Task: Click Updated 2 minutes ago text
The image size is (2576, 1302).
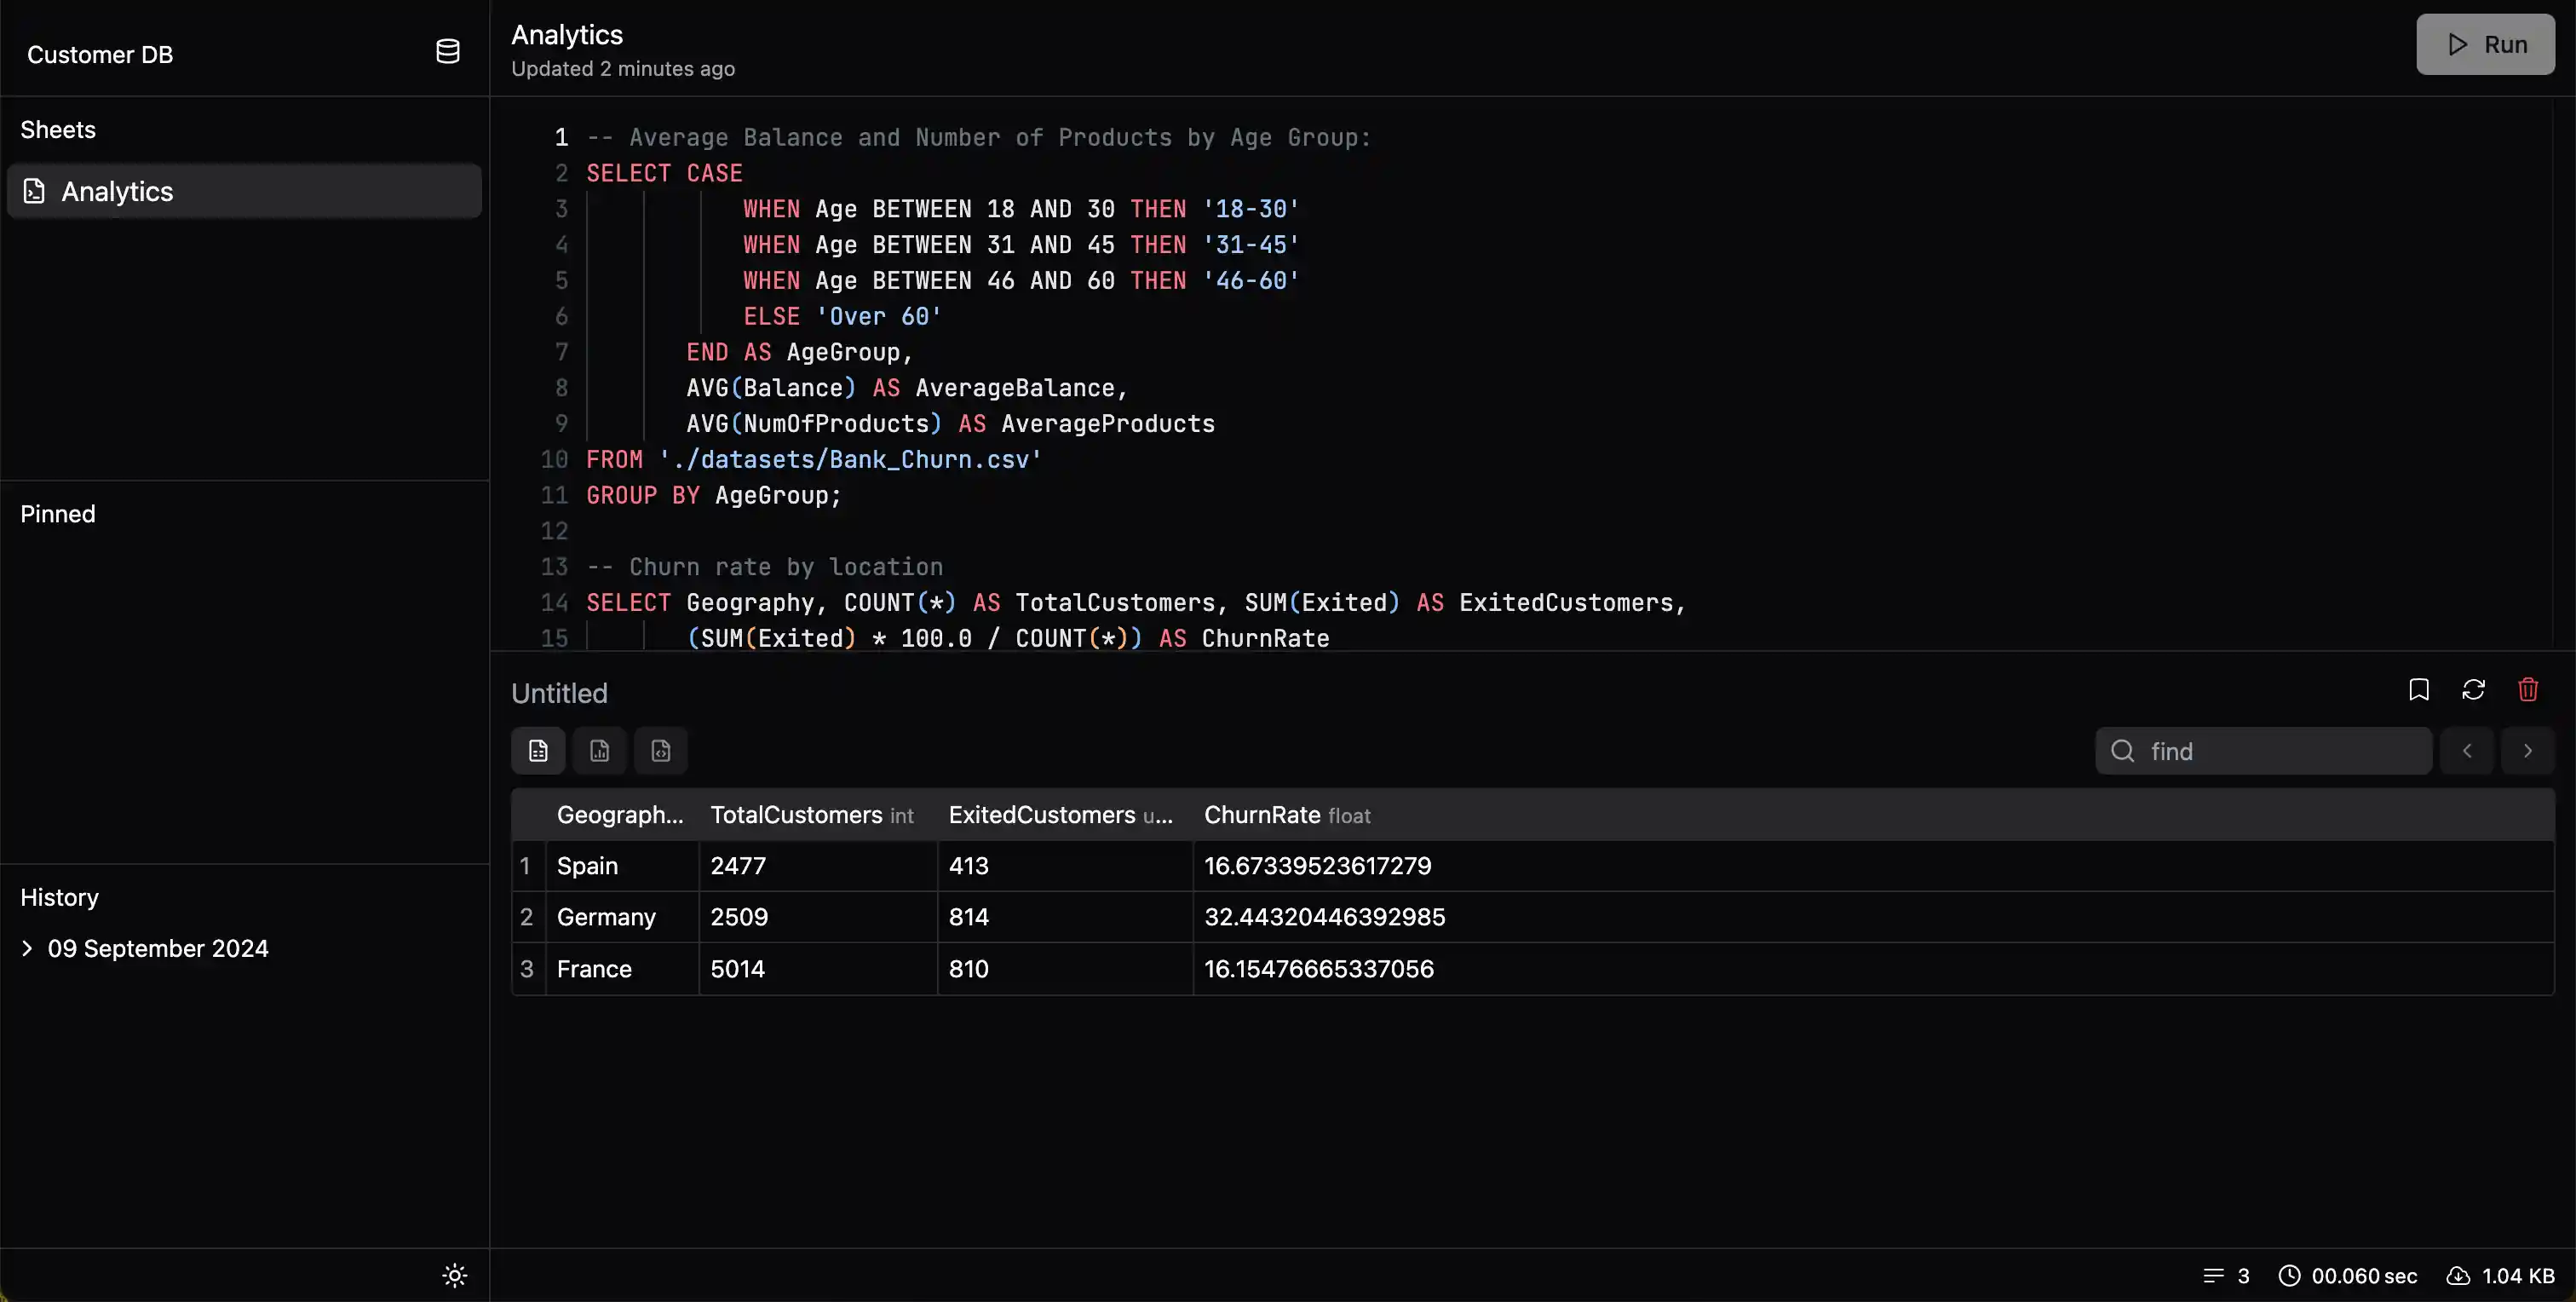Action: pos(623,69)
